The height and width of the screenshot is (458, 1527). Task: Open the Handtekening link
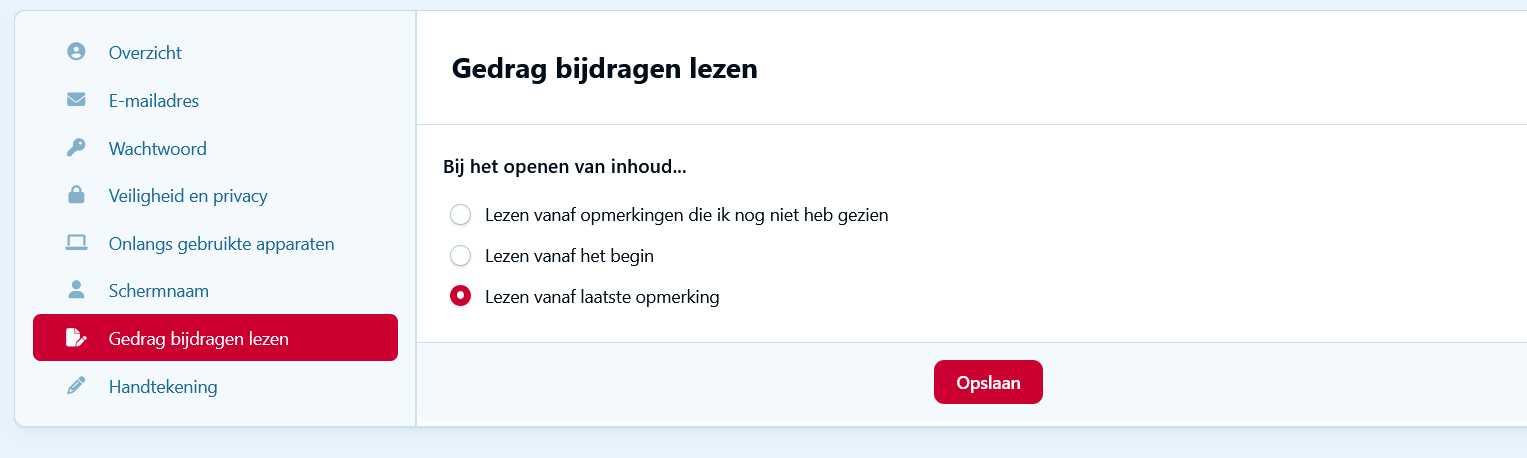click(x=163, y=386)
